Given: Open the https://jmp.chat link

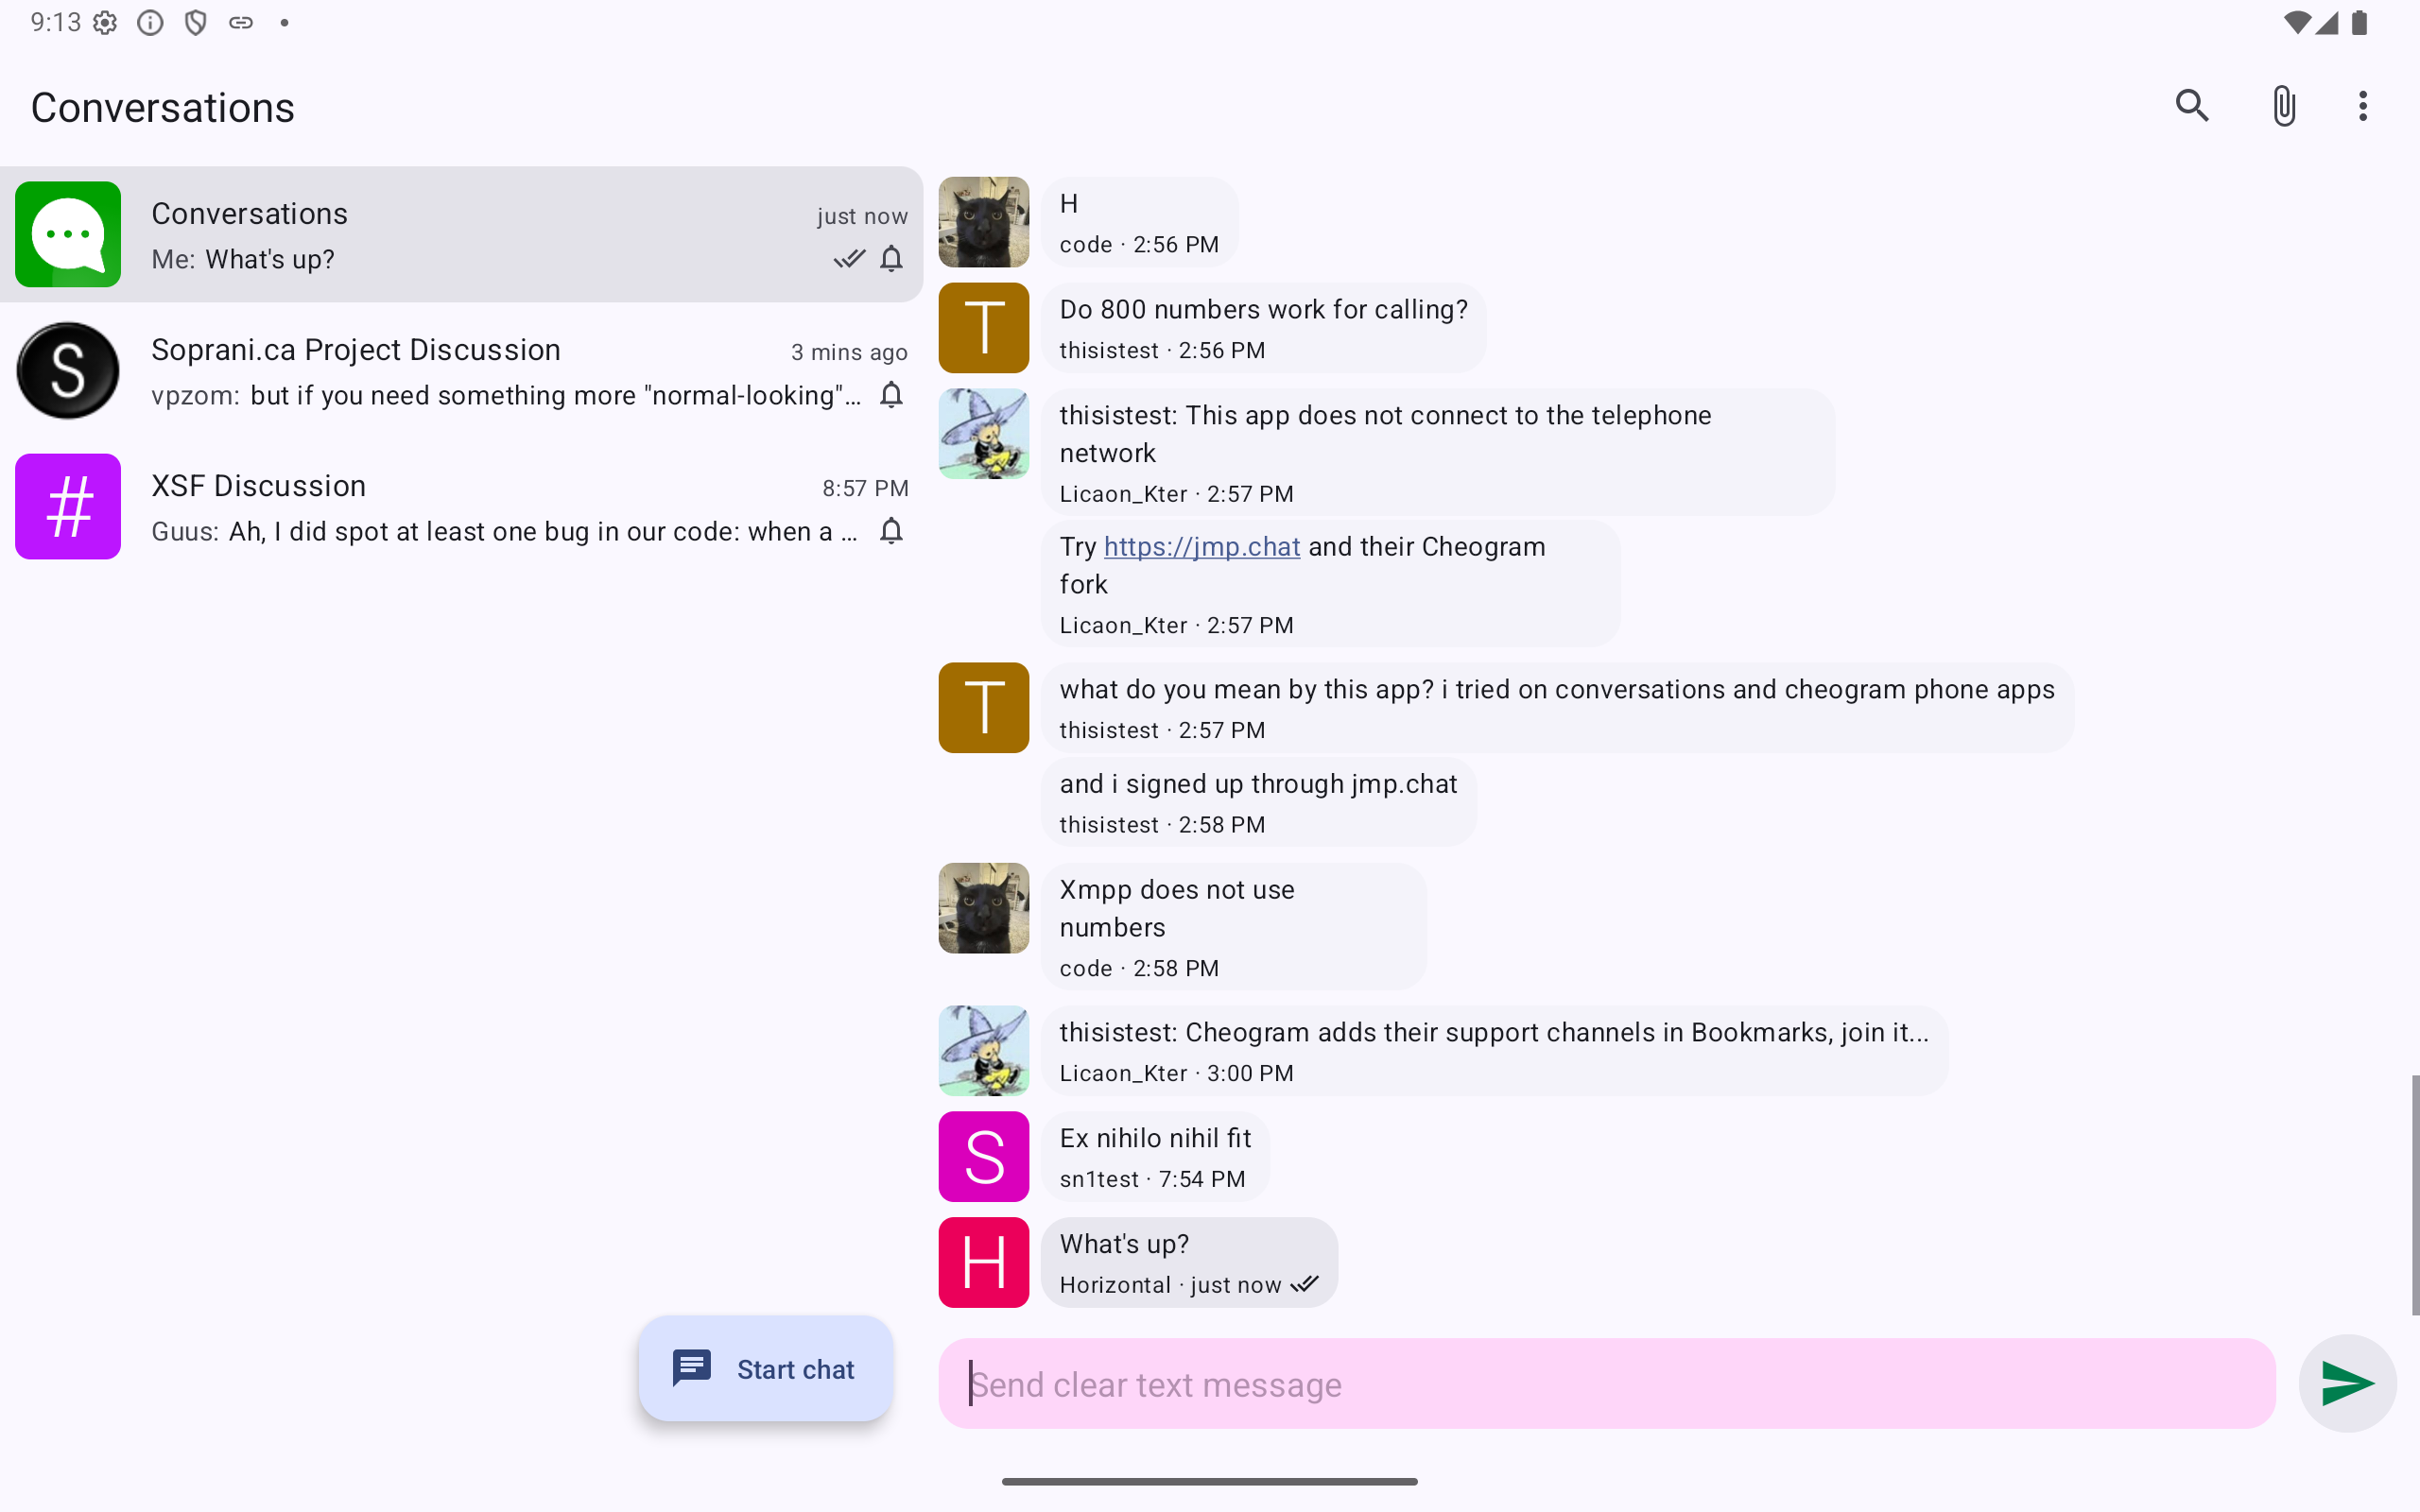Looking at the screenshot, I should 1201,547.
